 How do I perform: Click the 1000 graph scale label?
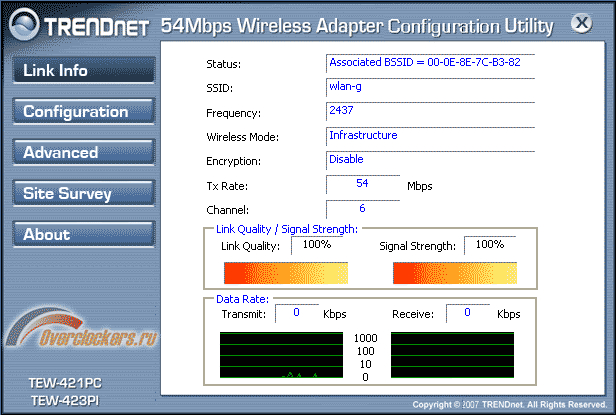365,338
